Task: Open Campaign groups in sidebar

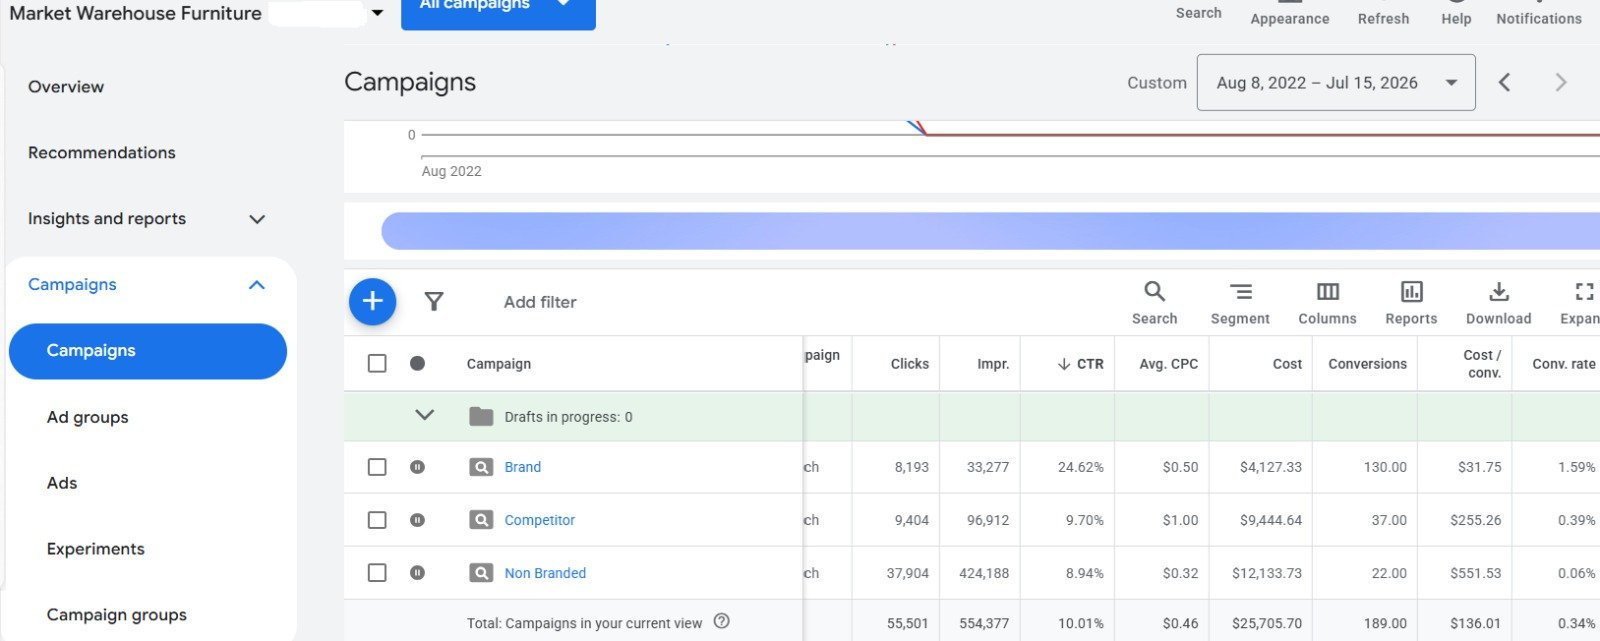Action: (117, 615)
